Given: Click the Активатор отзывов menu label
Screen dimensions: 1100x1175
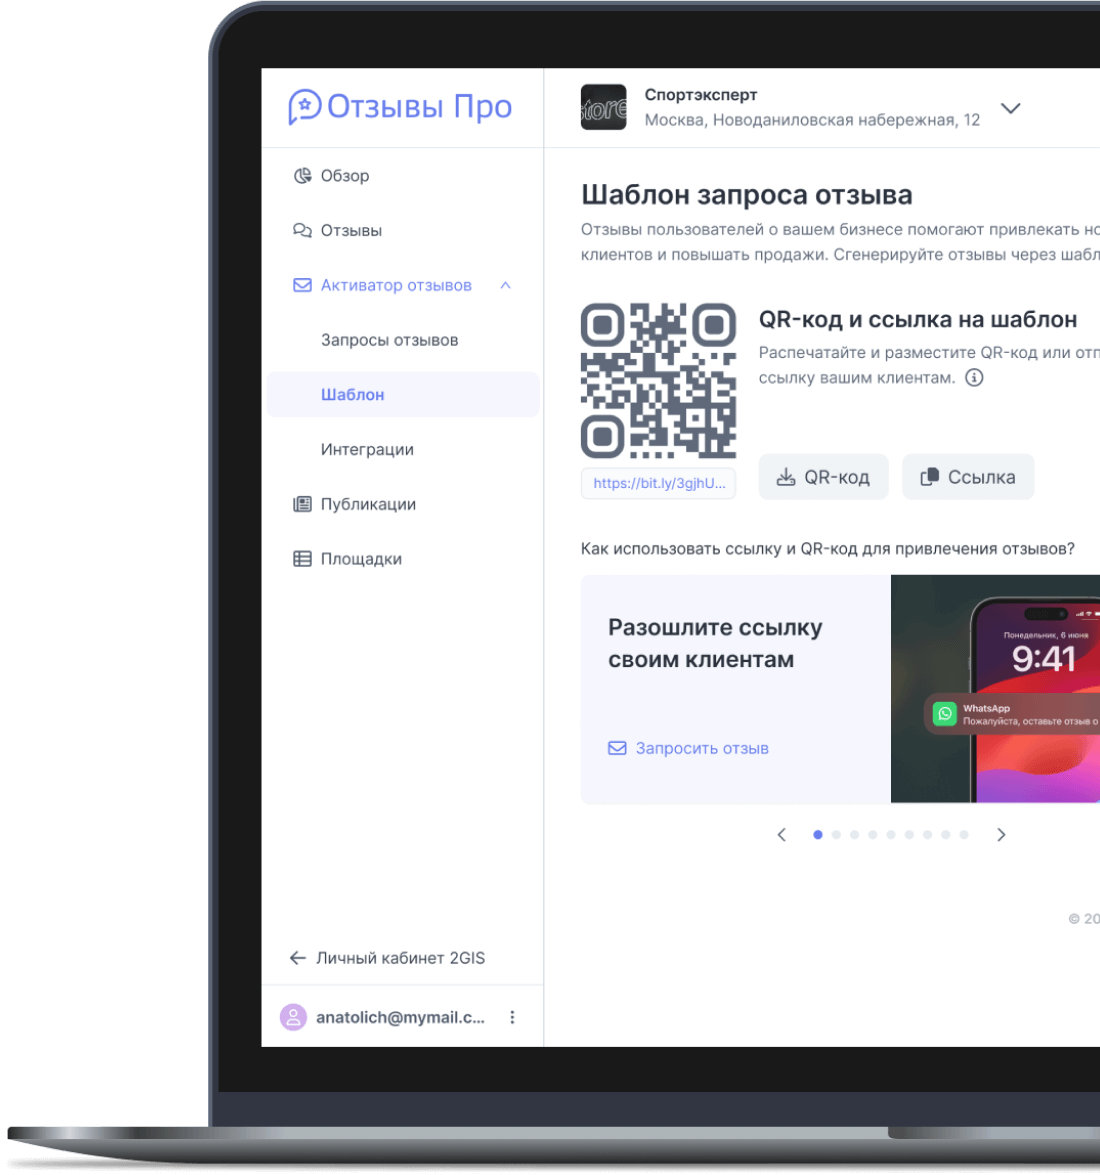Looking at the screenshot, I should point(396,286).
